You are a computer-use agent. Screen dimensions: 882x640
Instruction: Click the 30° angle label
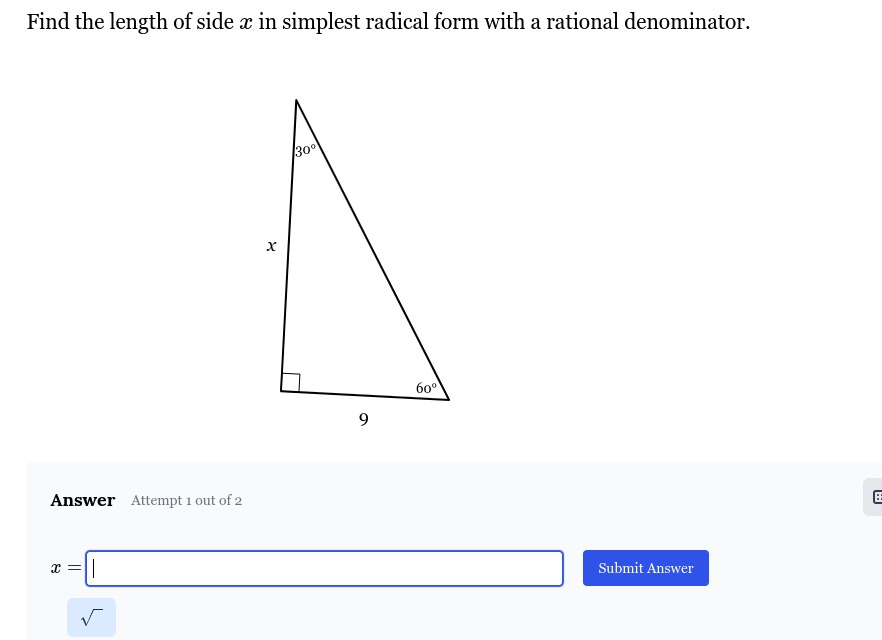click(x=305, y=150)
